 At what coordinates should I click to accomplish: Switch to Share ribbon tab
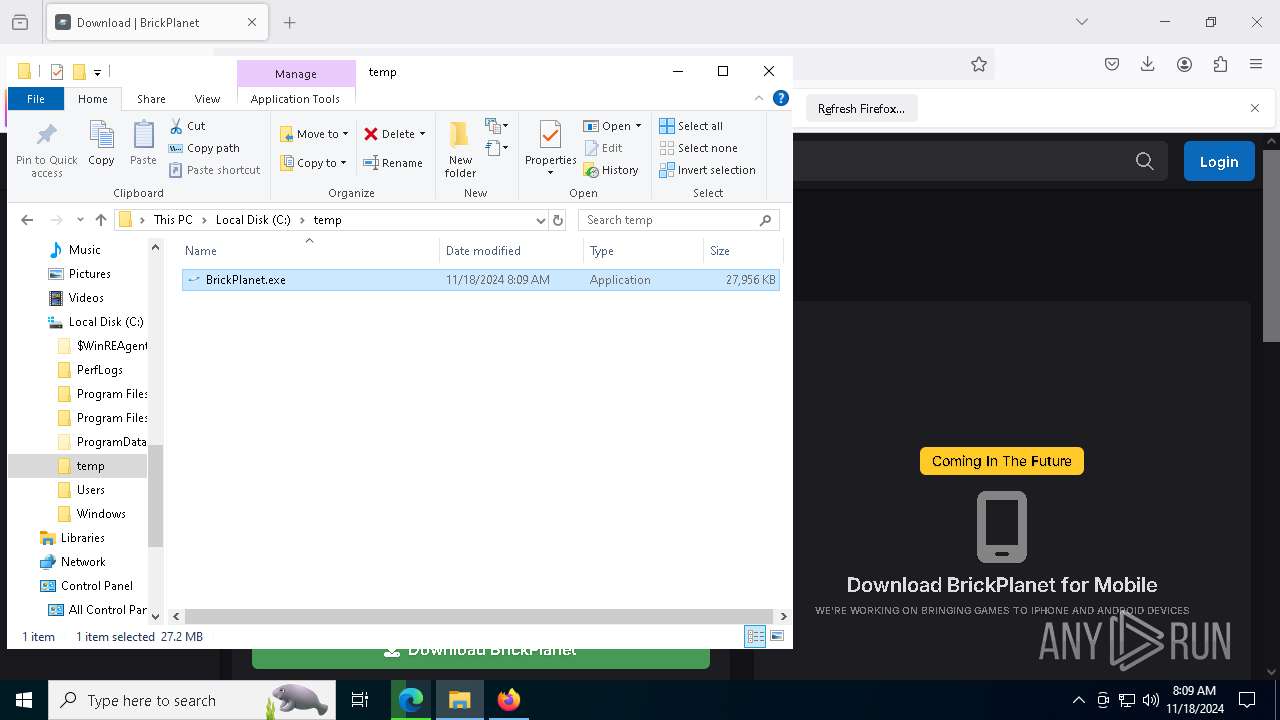[x=151, y=99]
